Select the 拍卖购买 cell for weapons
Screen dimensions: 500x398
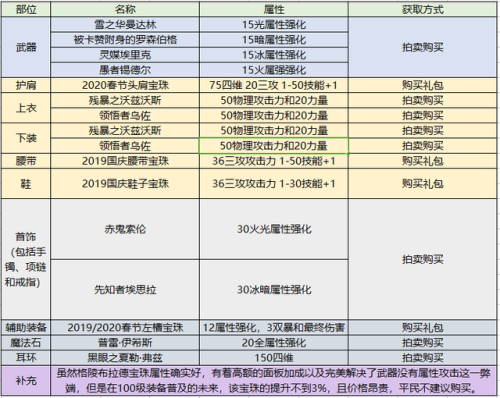coord(422,47)
